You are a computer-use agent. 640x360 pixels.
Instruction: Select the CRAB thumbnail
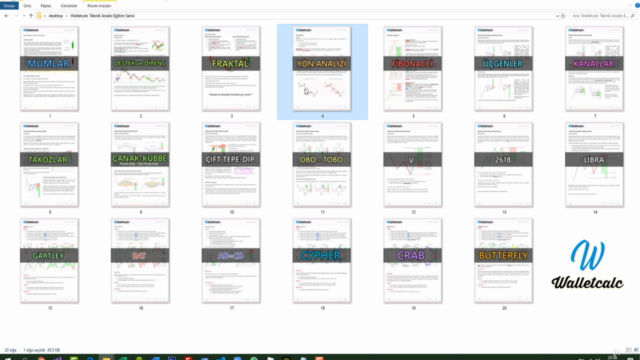(413, 260)
